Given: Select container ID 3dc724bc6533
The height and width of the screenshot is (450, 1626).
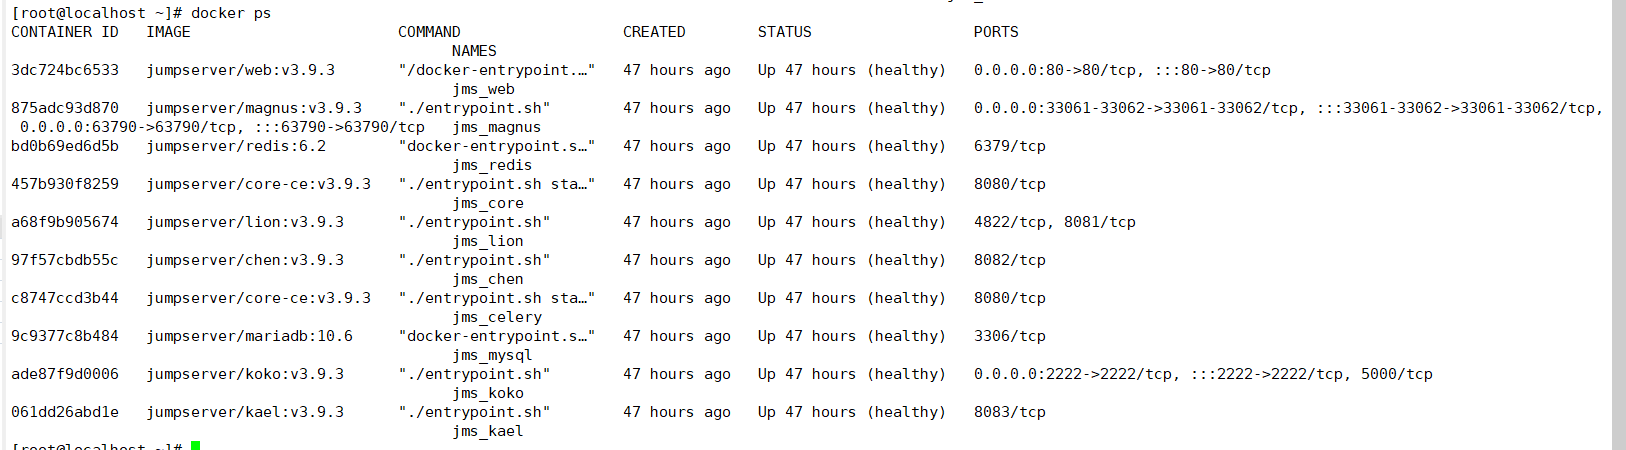Looking at the screenshot, I should click(65, 70).
